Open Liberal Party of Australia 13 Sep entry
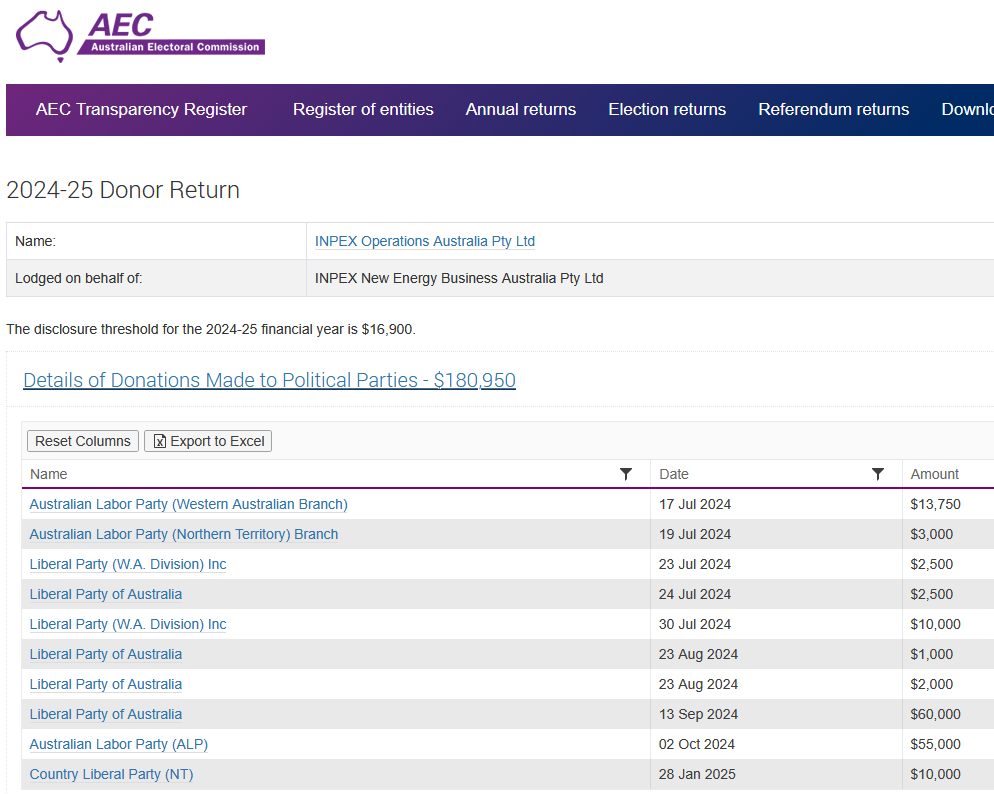994x794 pixels. 106,714
